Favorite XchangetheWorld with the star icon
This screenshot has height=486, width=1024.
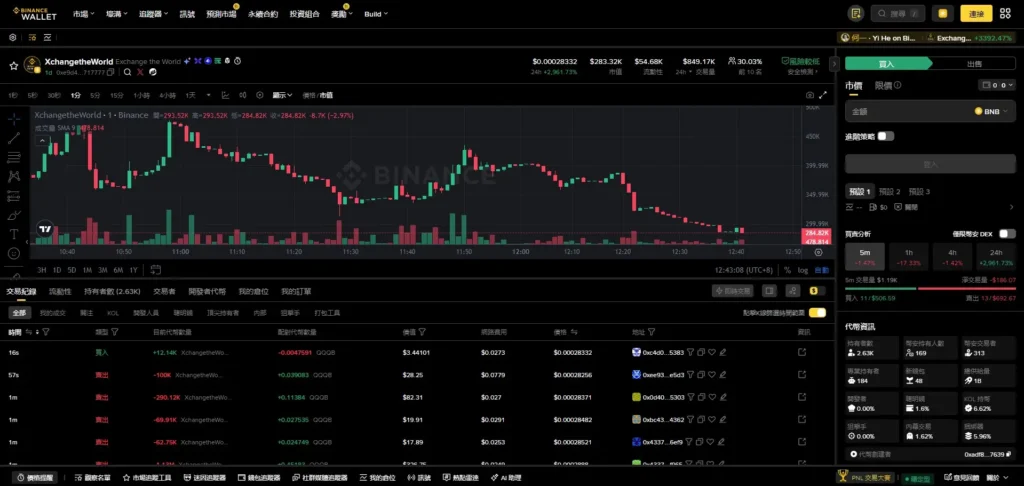[x=13, y=66]
